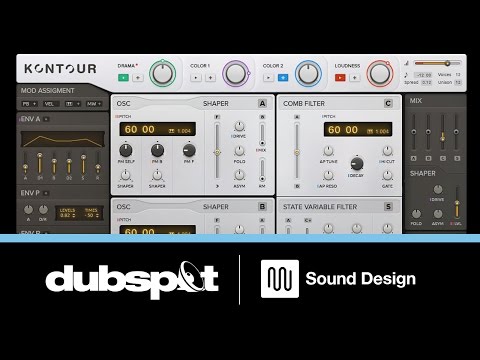480x360 pixels.
Task: Open the VEL mod assignment dropdown
Action: coord(51,104)
